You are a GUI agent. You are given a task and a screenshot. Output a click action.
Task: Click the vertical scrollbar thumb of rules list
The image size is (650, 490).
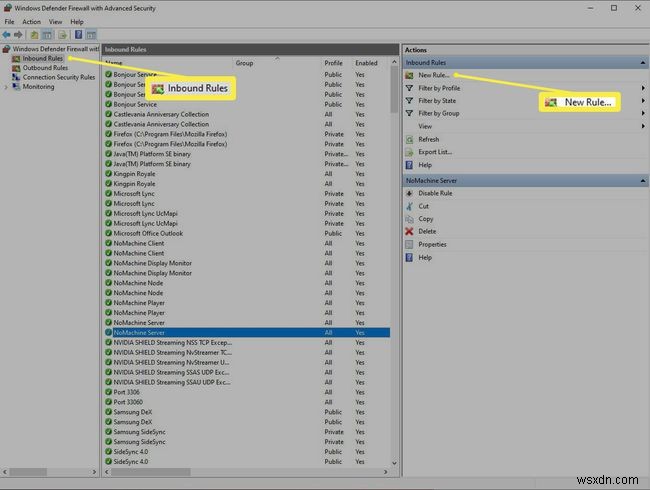coord(394,89)
